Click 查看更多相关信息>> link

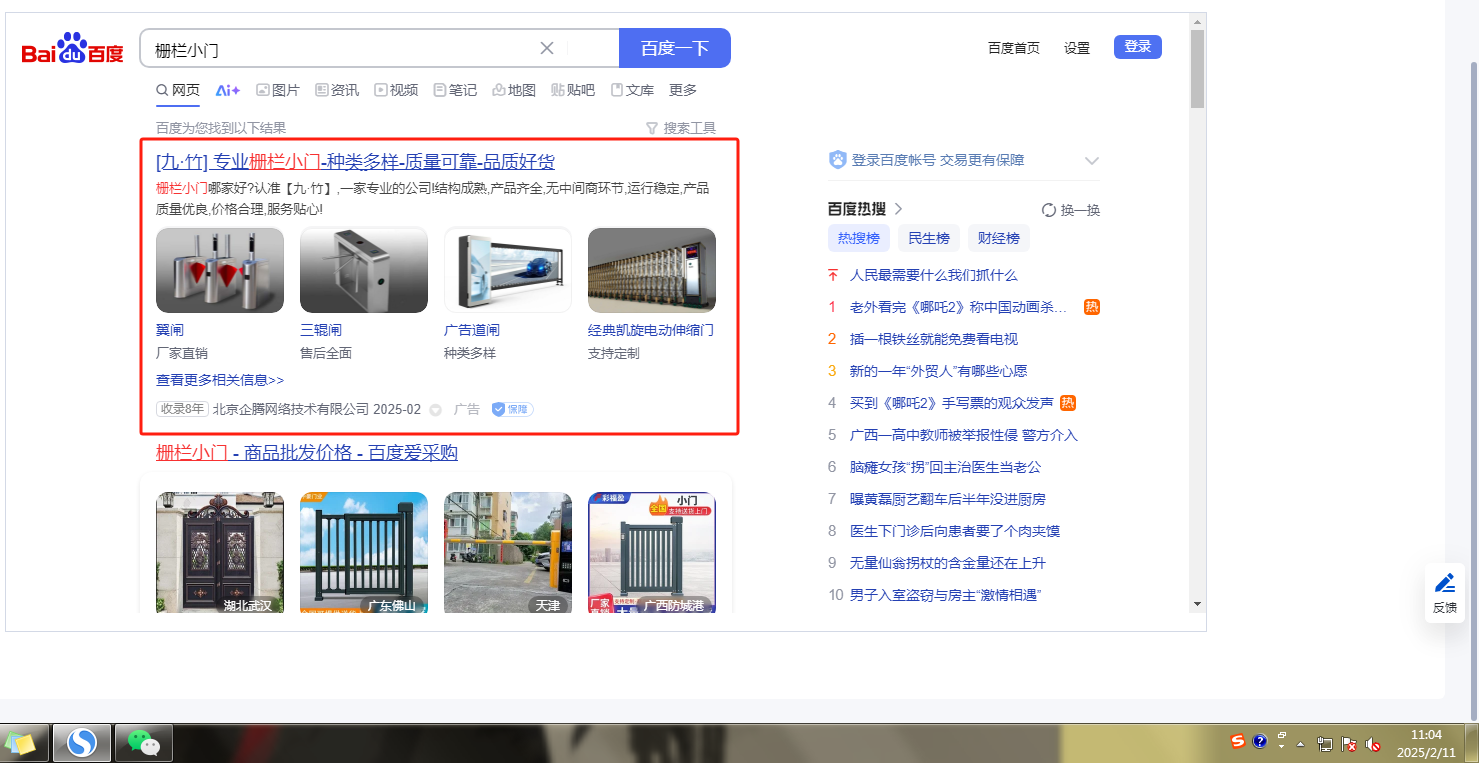click(x=220, y=380)
